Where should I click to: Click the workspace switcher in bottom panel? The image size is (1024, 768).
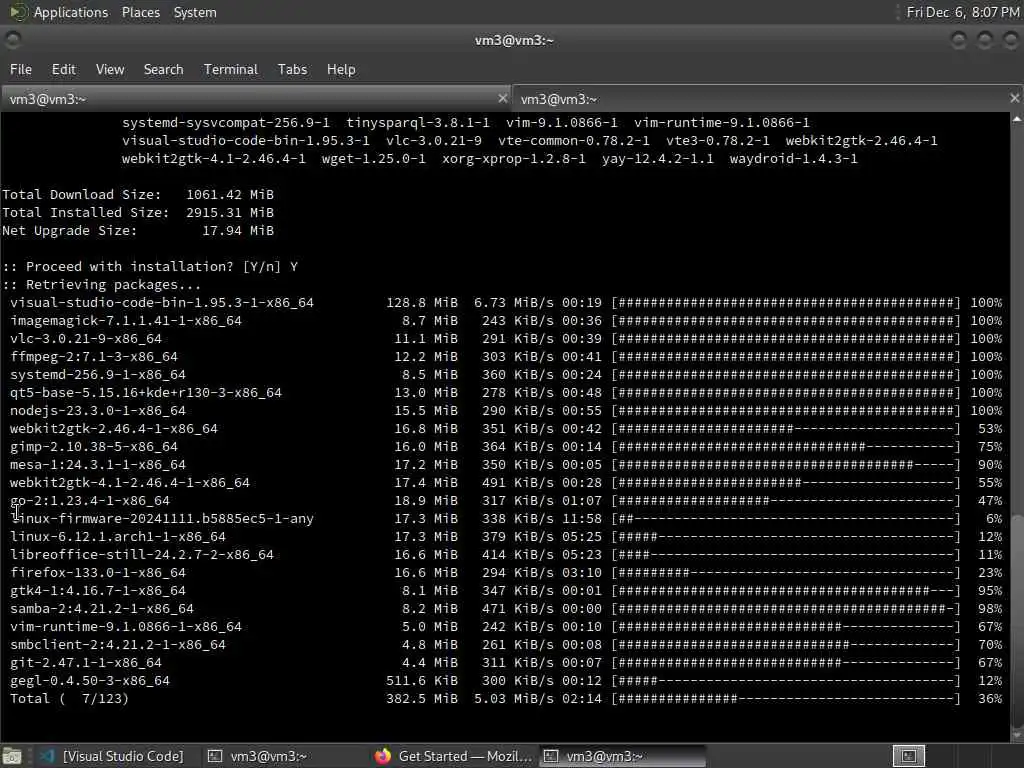[908, 756]
